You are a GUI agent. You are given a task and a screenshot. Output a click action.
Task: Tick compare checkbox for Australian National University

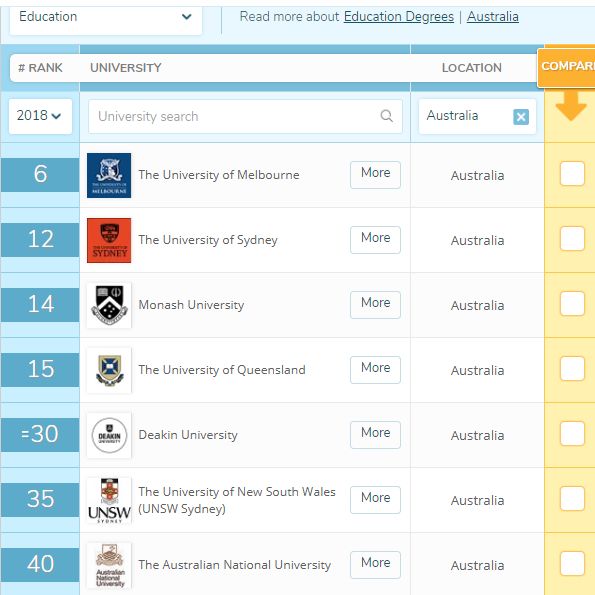[x=572, y=563]
